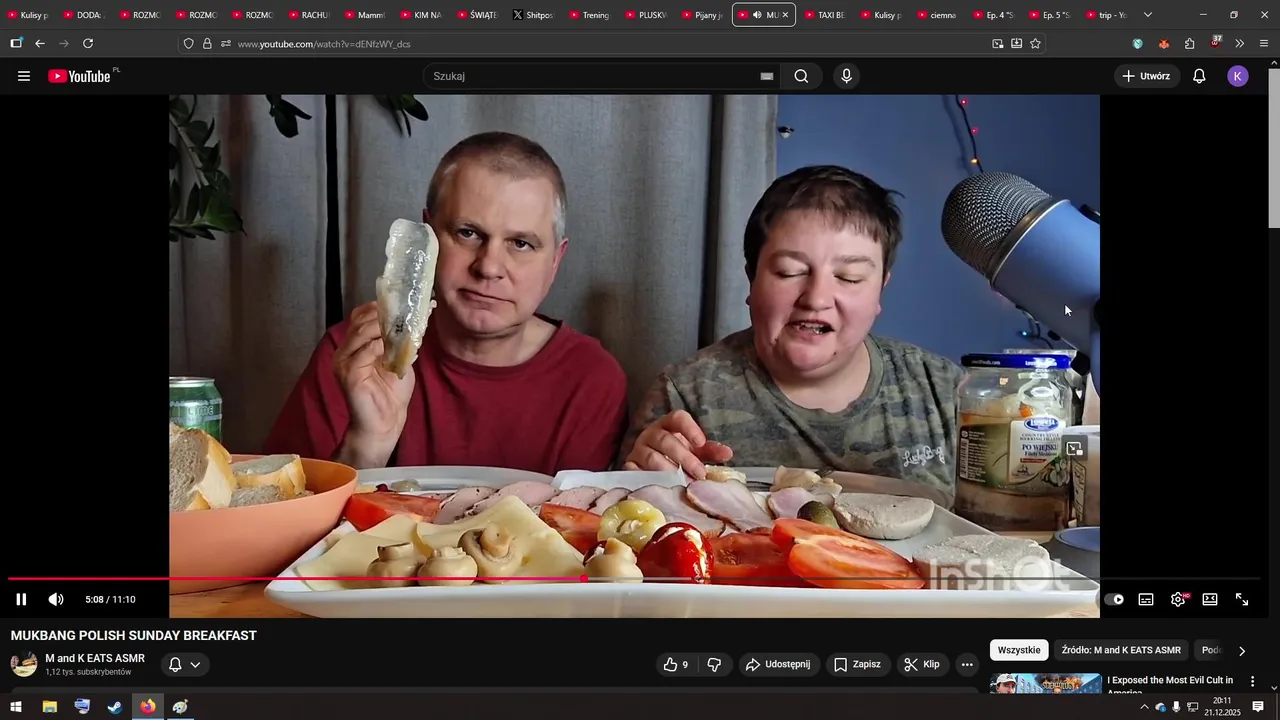Open Windows notification center icon

(x=1258, y=707)
